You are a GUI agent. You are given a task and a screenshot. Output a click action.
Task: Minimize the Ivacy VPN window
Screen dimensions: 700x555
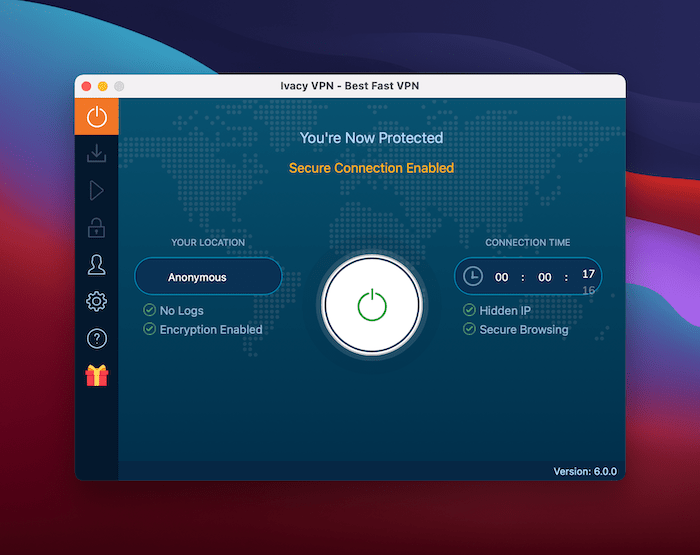(103, 86)
